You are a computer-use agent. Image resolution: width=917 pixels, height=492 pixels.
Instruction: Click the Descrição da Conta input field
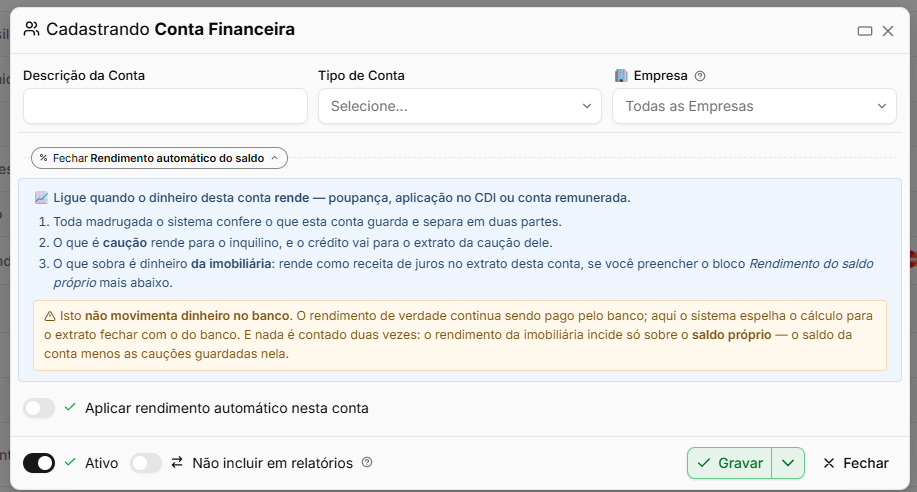pyautogui.click(x=166, y=106)
